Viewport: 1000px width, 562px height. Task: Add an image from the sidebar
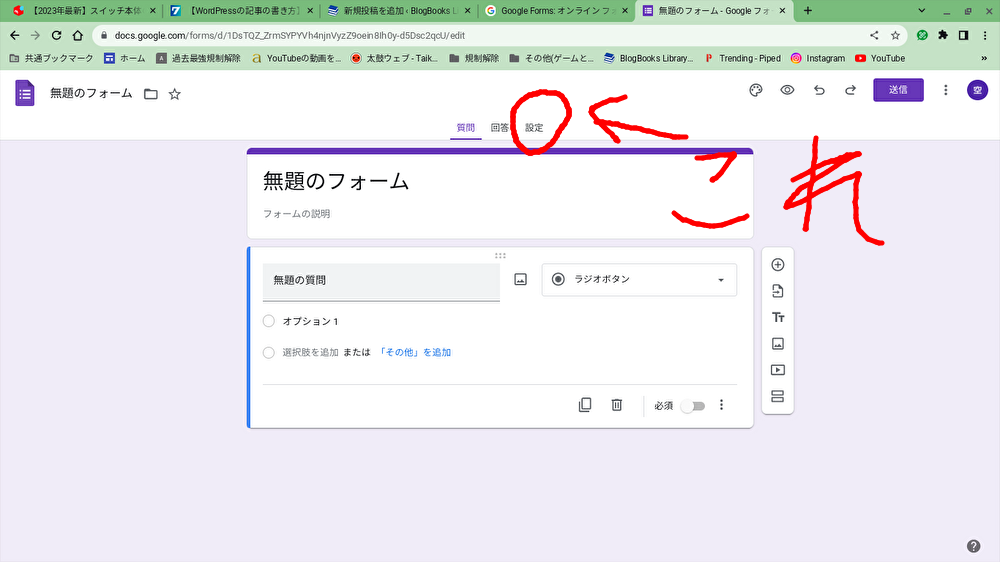(778, 343)
